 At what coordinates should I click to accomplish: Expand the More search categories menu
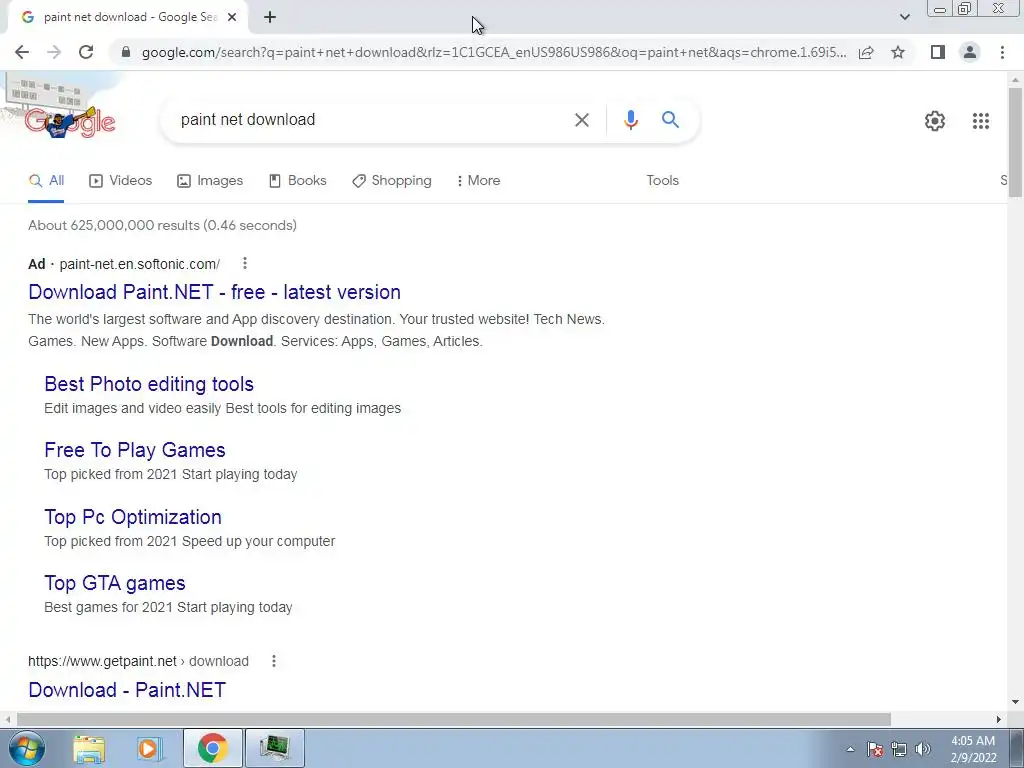pos(479,181)
